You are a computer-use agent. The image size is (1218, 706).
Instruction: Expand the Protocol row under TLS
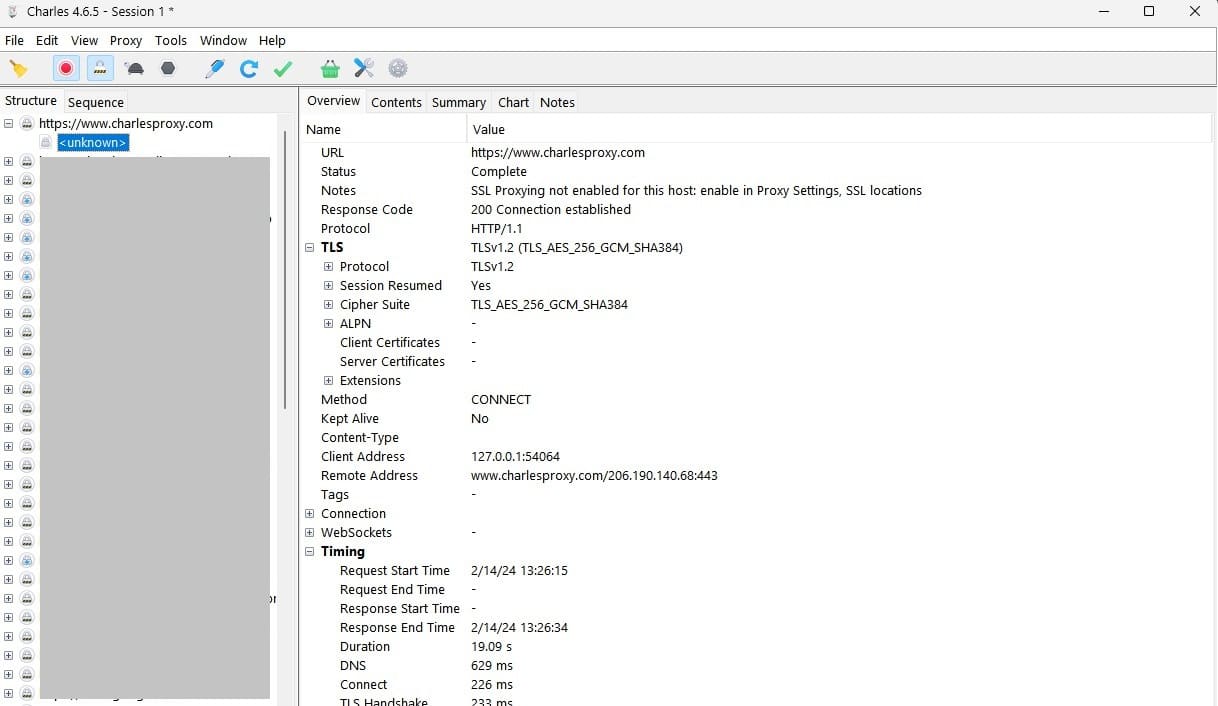(328, 267)
